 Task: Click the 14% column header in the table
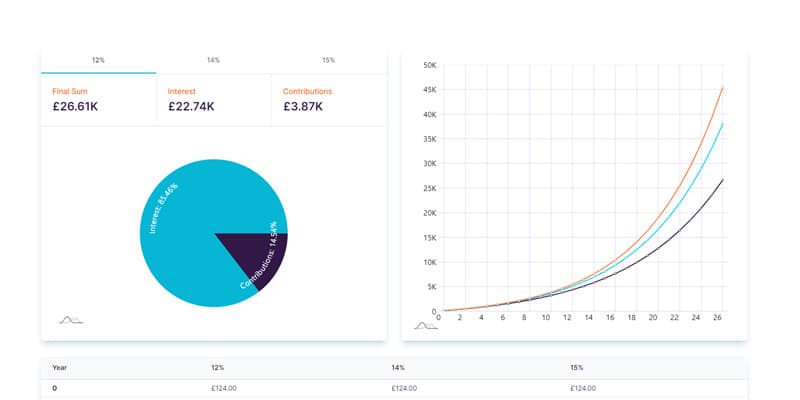[398, 368]
